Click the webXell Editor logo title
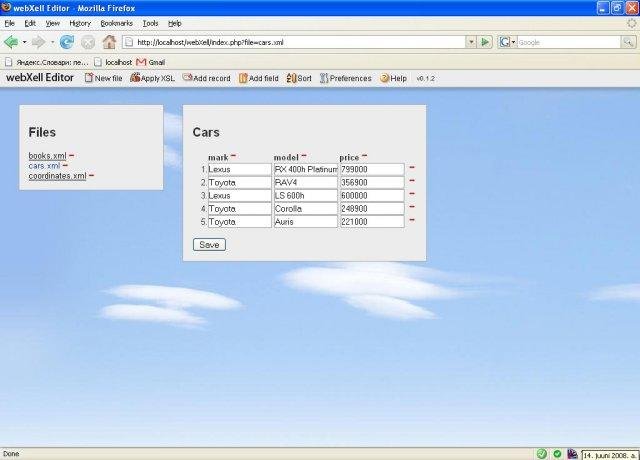Image resolution: width=640 pixels, height=460 pixels. click(40, 78)
